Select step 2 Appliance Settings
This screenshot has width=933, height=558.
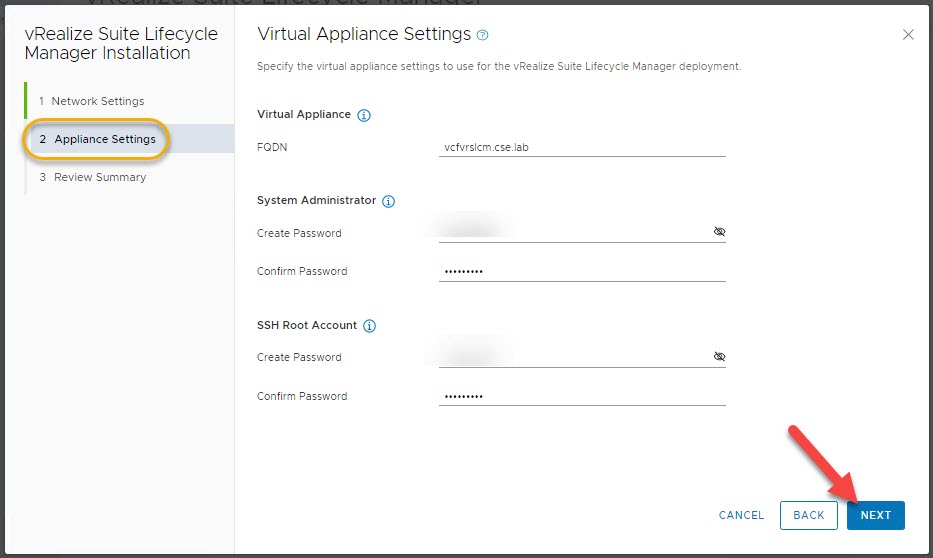[104, 139]
